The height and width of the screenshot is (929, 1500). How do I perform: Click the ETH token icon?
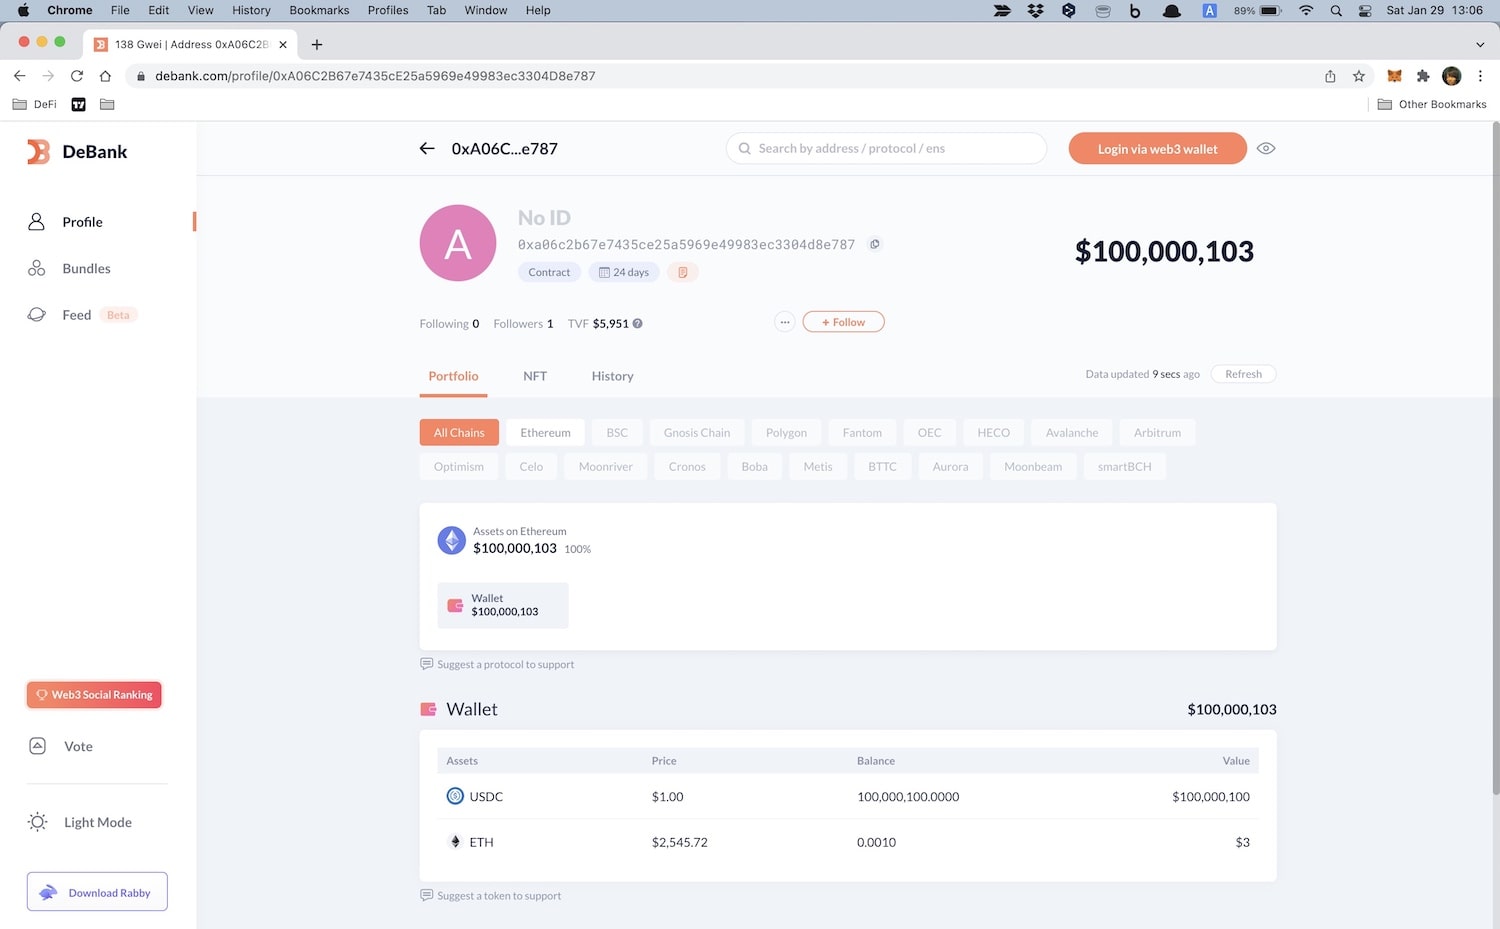pyautogui.click(x=455, y=842)
